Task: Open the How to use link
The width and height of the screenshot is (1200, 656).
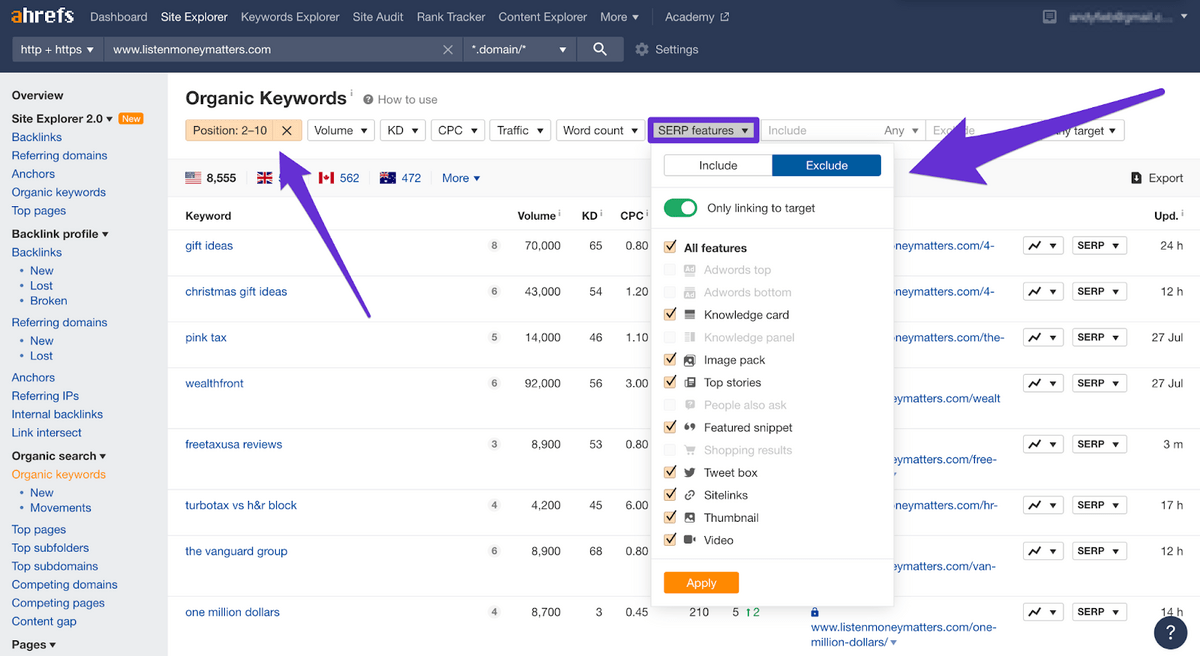Action: [400, 100]
